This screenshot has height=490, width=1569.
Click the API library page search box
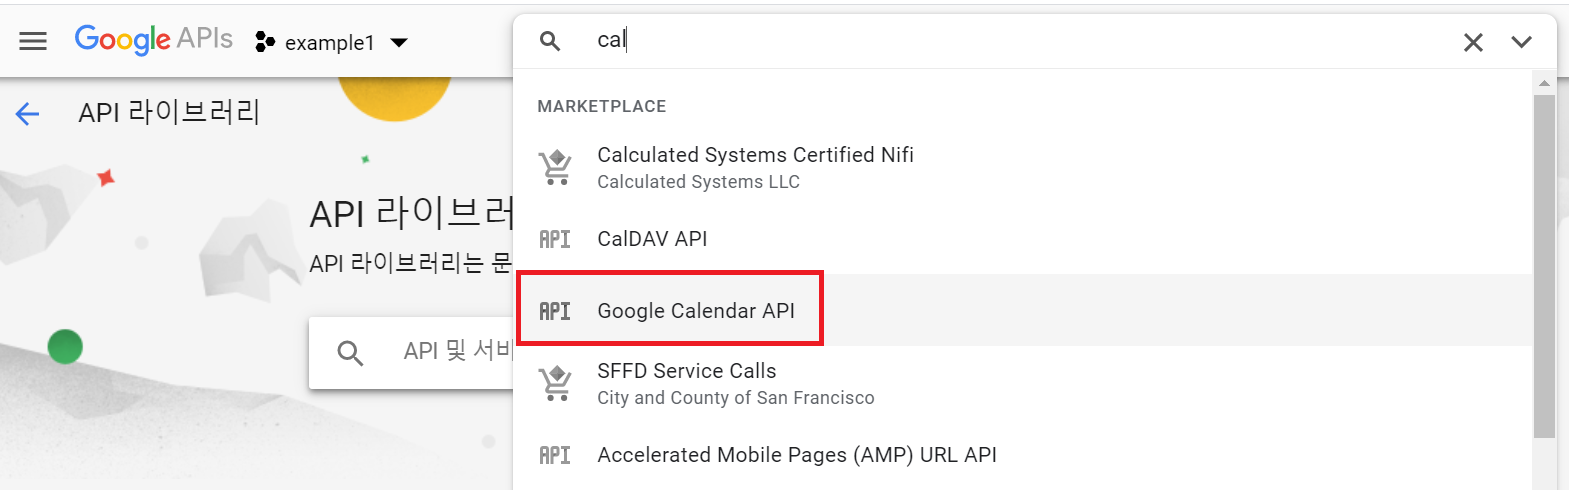tap(412, 352)
